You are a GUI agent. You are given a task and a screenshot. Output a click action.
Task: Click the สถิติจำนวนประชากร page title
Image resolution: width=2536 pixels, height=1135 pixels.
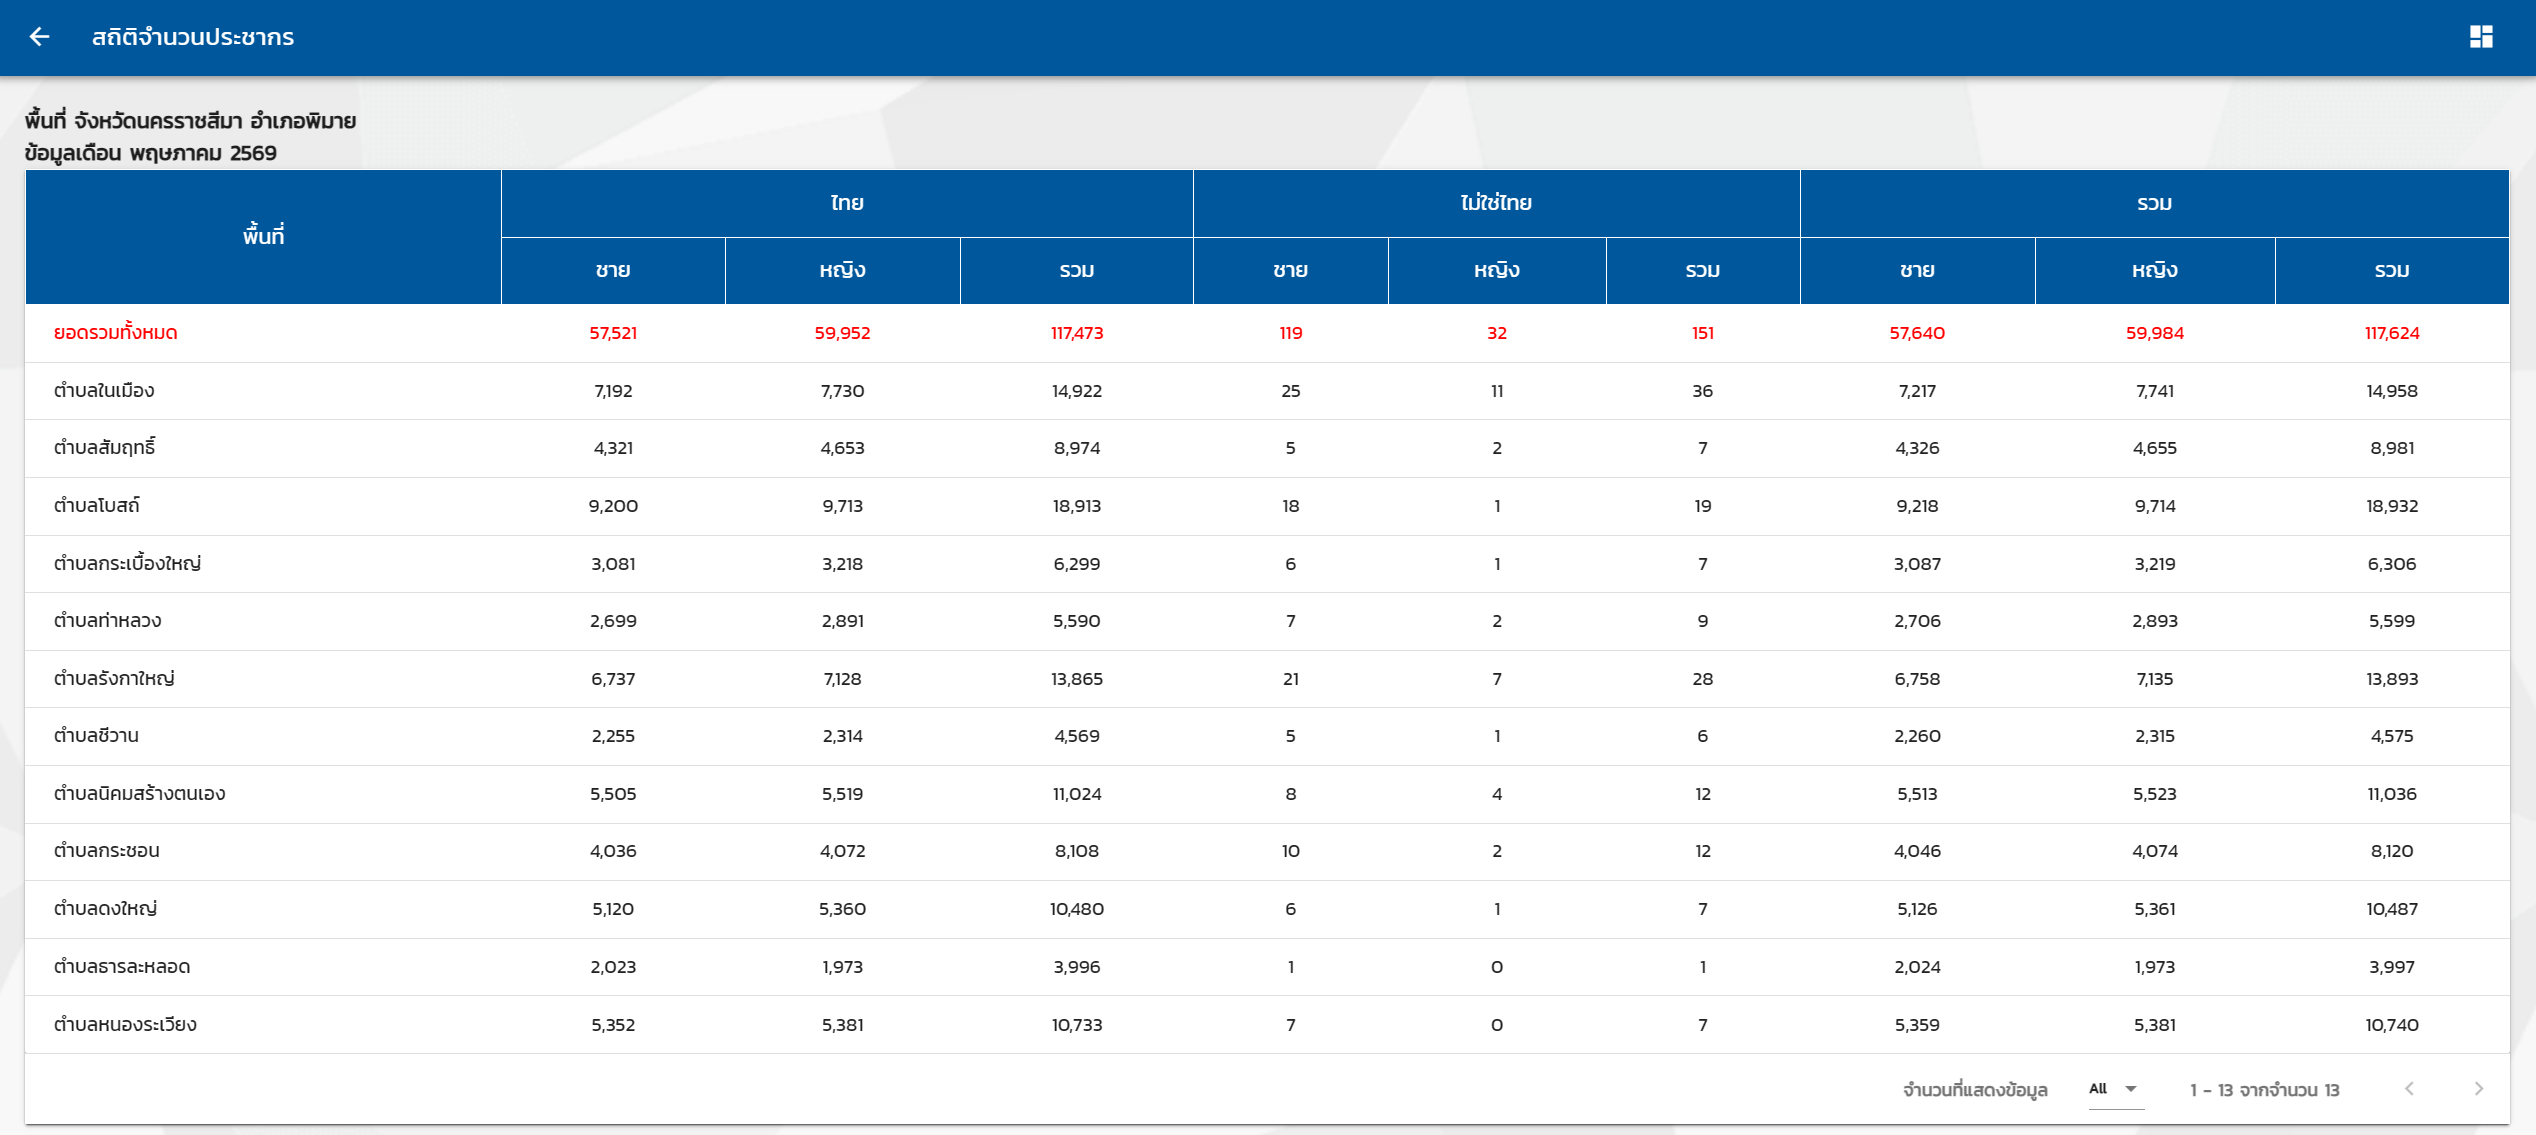[193, 37]
